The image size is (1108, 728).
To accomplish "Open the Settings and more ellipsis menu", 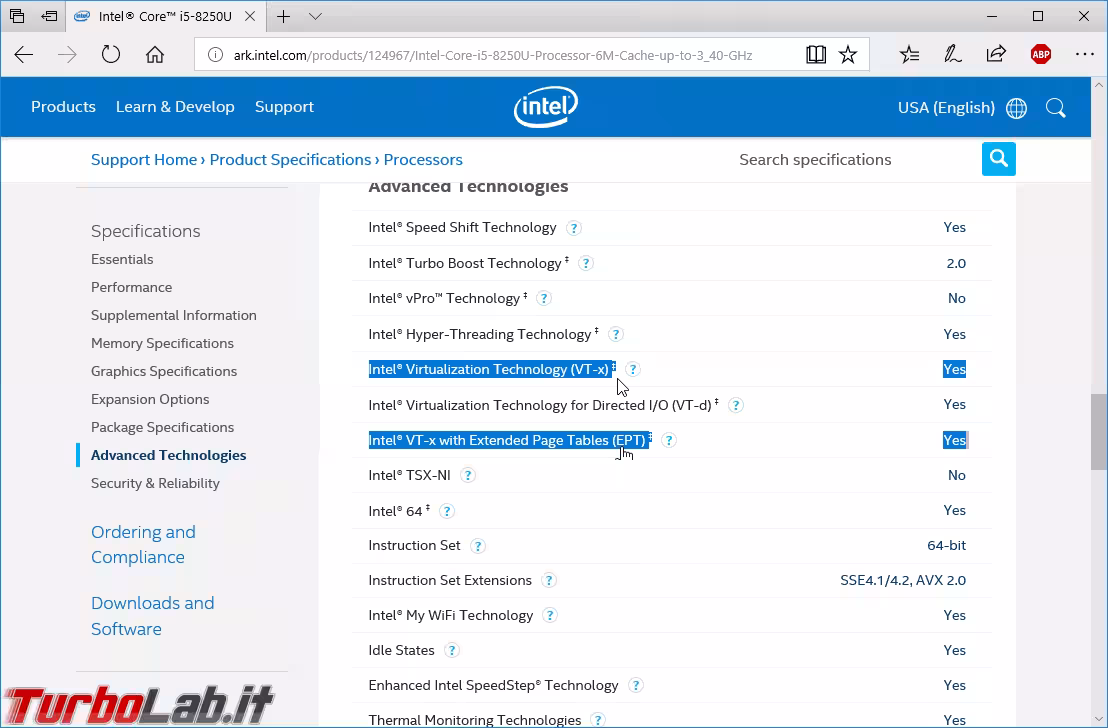I will [x=1085, y=55].
